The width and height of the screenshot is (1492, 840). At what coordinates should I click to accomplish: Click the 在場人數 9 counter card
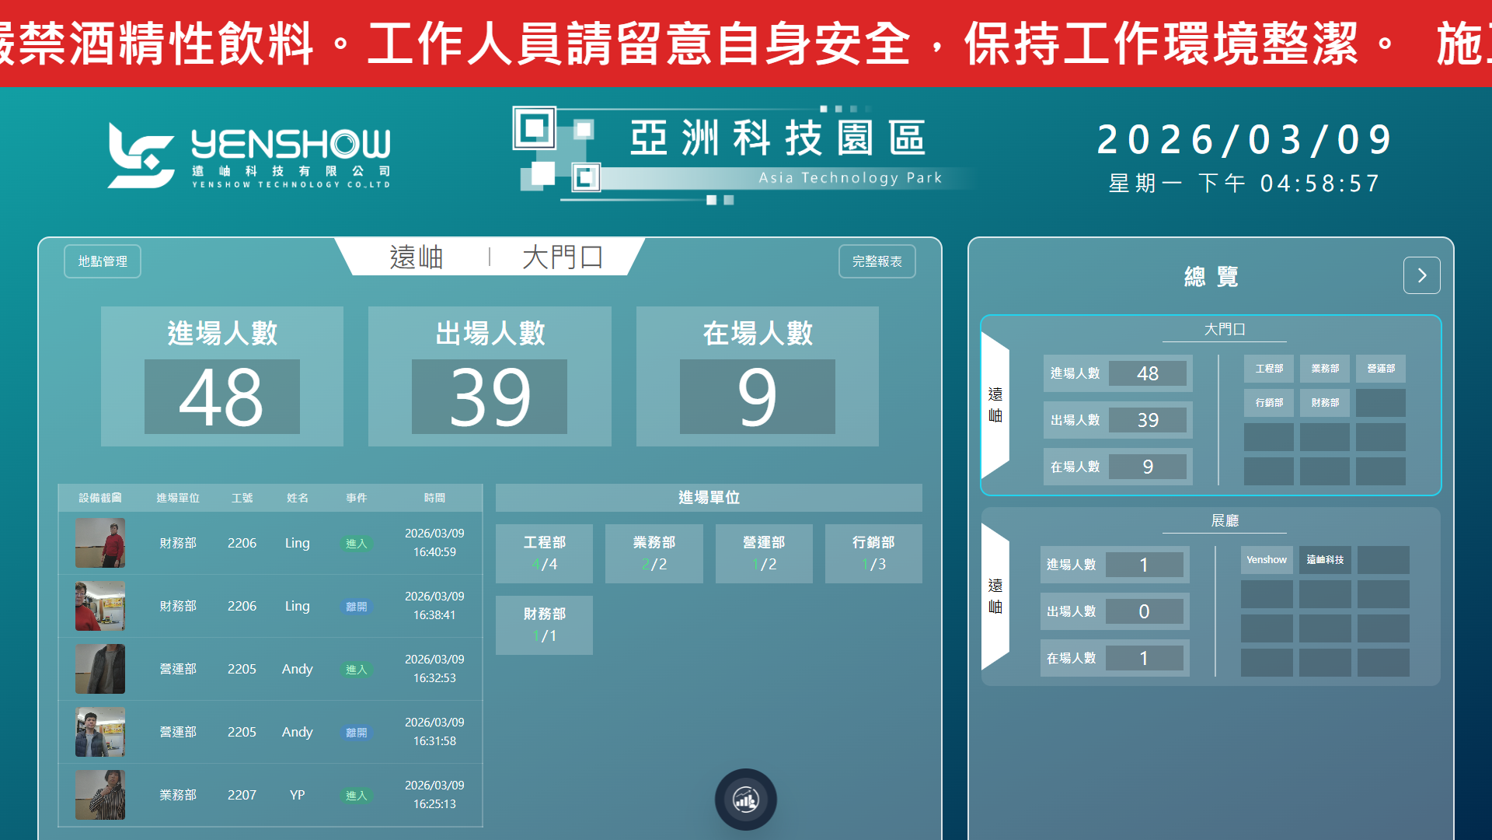[757, 376]
